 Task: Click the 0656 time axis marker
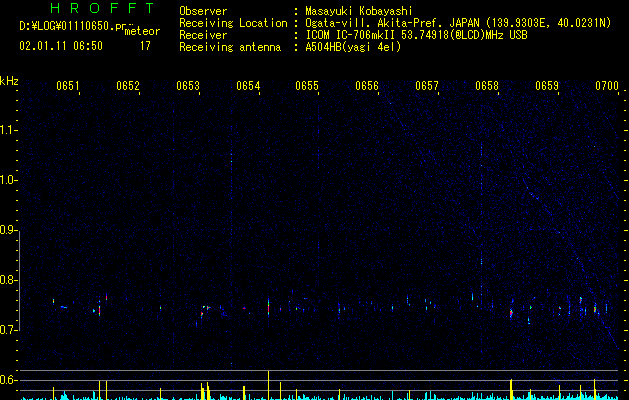pyautogui.click(x=367, y=85)
